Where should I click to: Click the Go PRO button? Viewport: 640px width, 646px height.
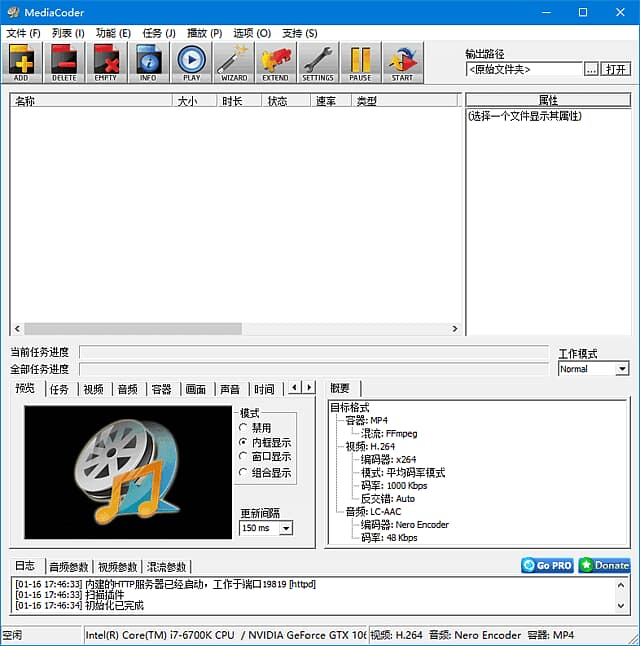point(547,565)
